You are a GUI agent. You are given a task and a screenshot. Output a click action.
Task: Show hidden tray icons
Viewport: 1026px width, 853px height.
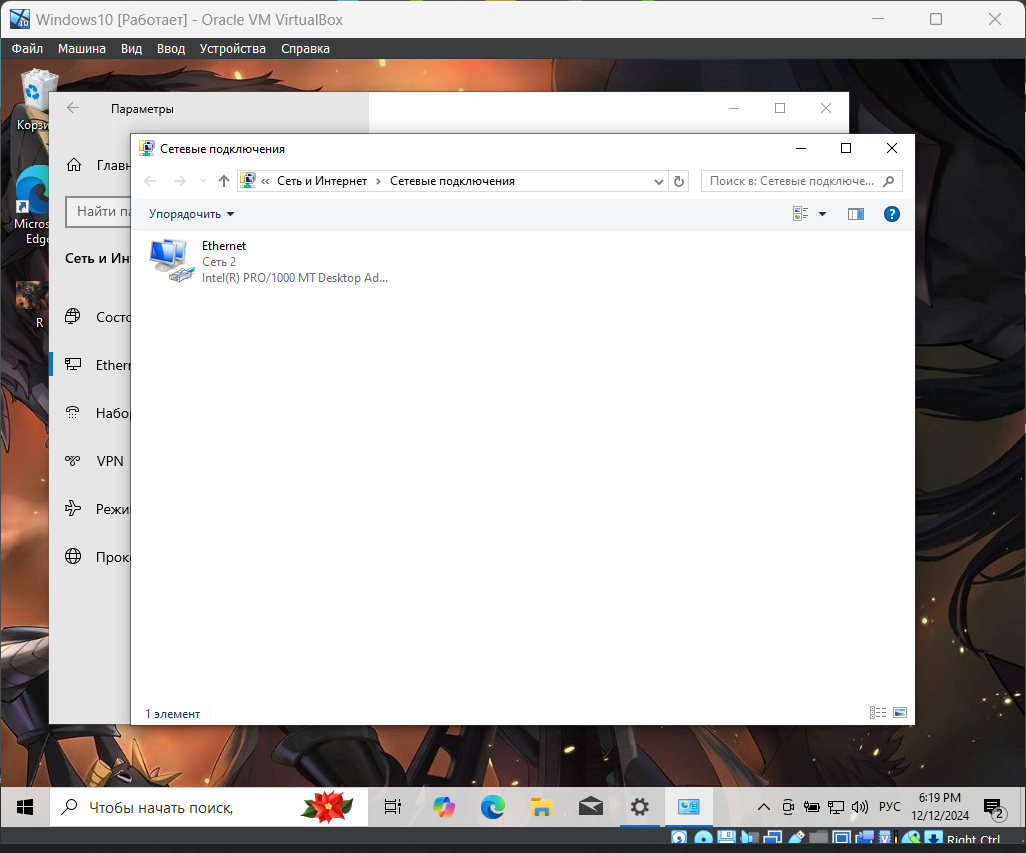click(764, 807)
